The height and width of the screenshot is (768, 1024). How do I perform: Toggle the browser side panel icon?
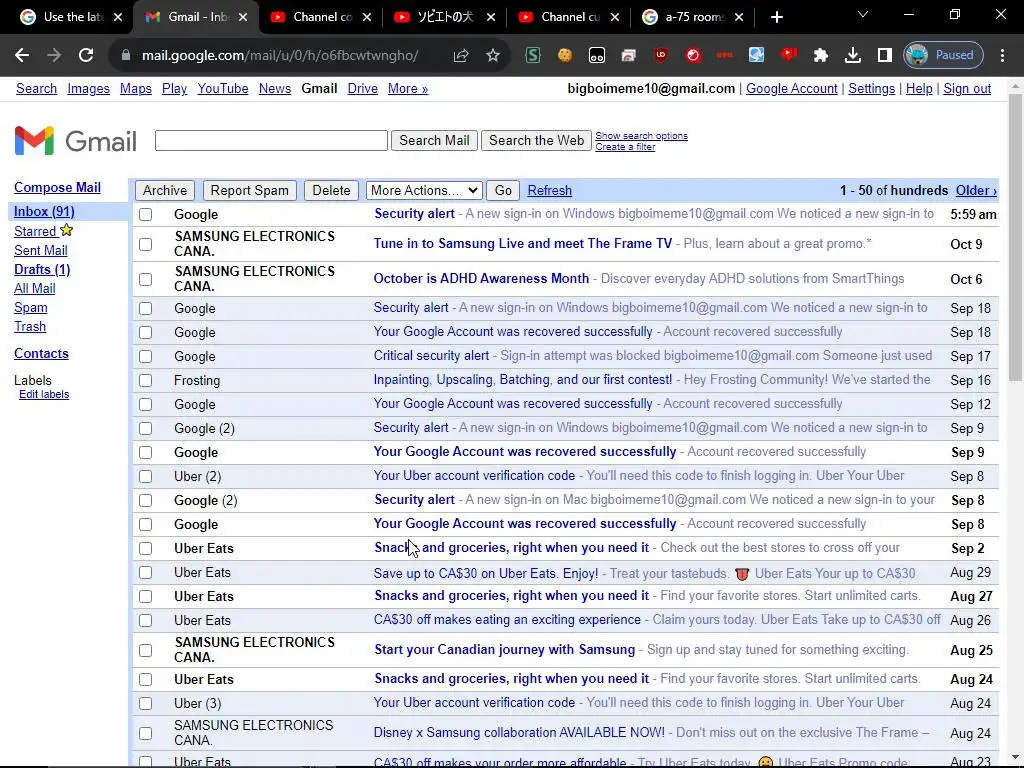(885, 56)
